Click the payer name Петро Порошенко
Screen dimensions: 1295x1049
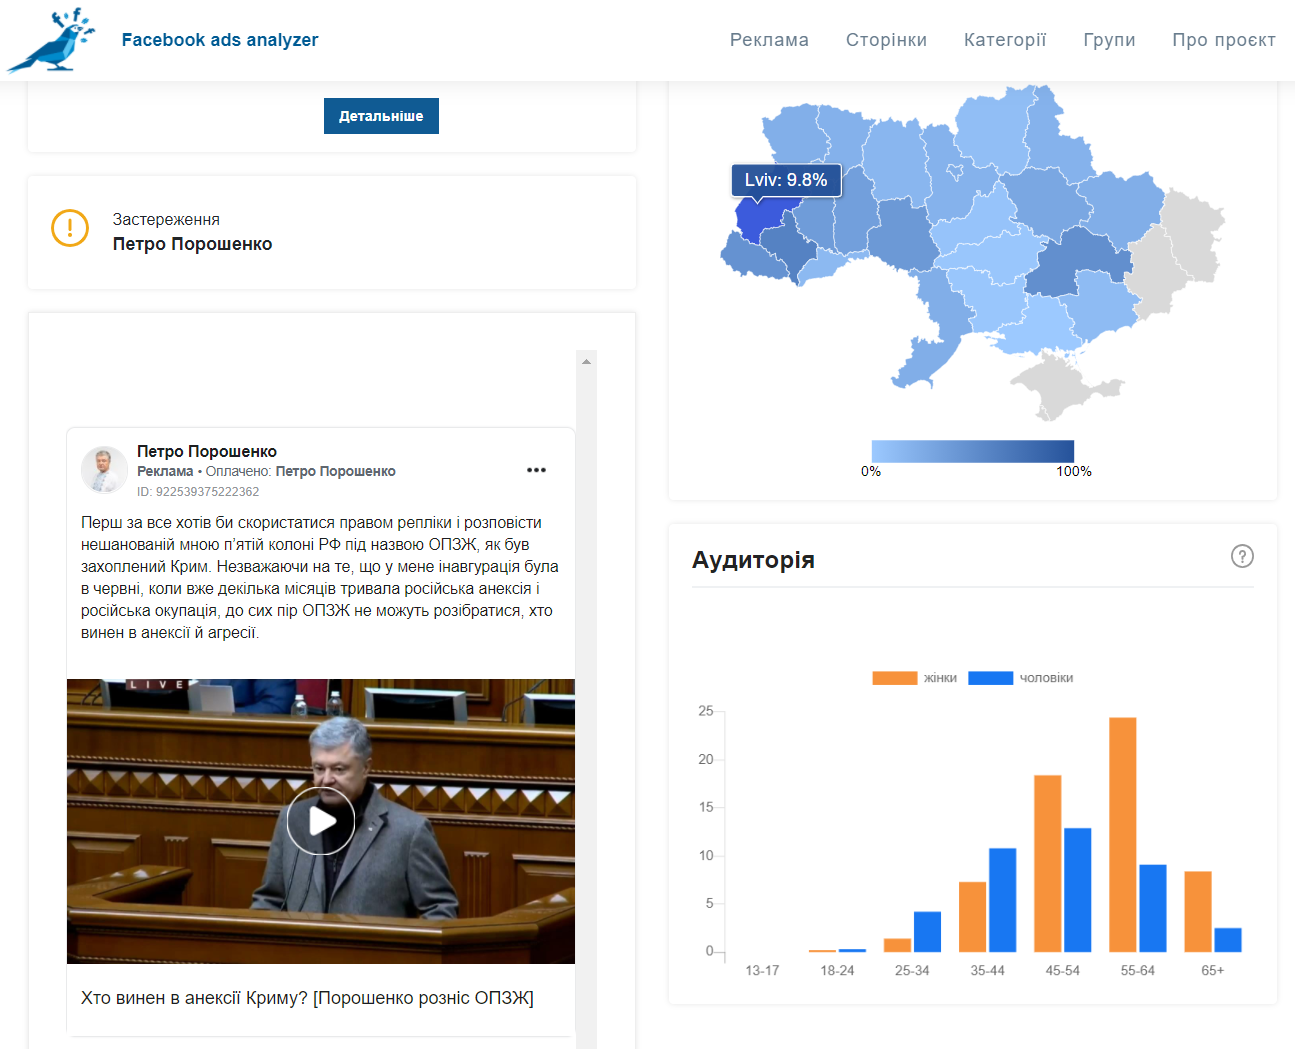coord(336,471)
